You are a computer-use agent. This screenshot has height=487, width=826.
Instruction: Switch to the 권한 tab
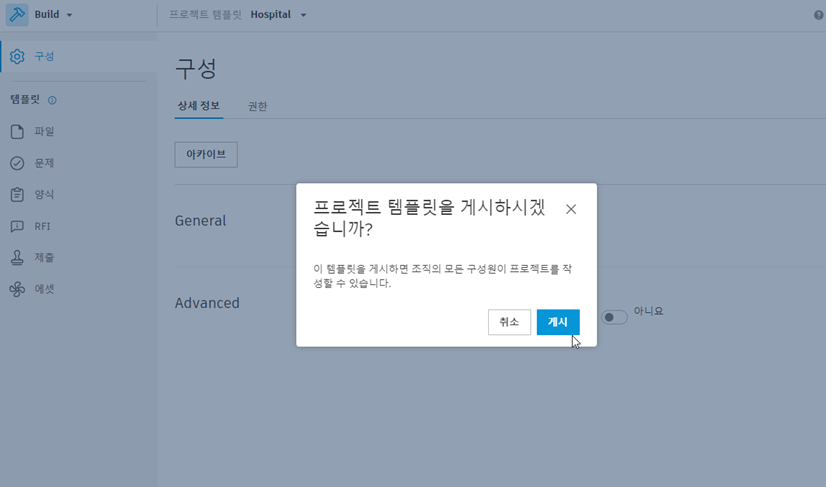[258, 106]
